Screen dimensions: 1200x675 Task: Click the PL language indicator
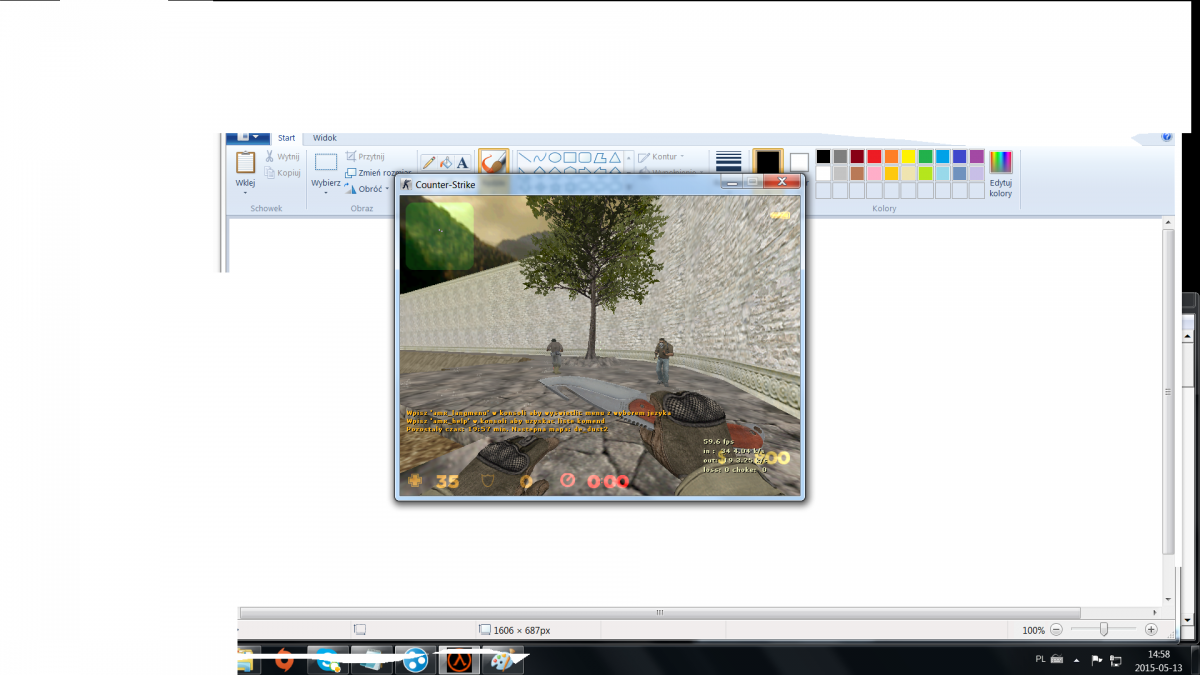[1040, 660]
